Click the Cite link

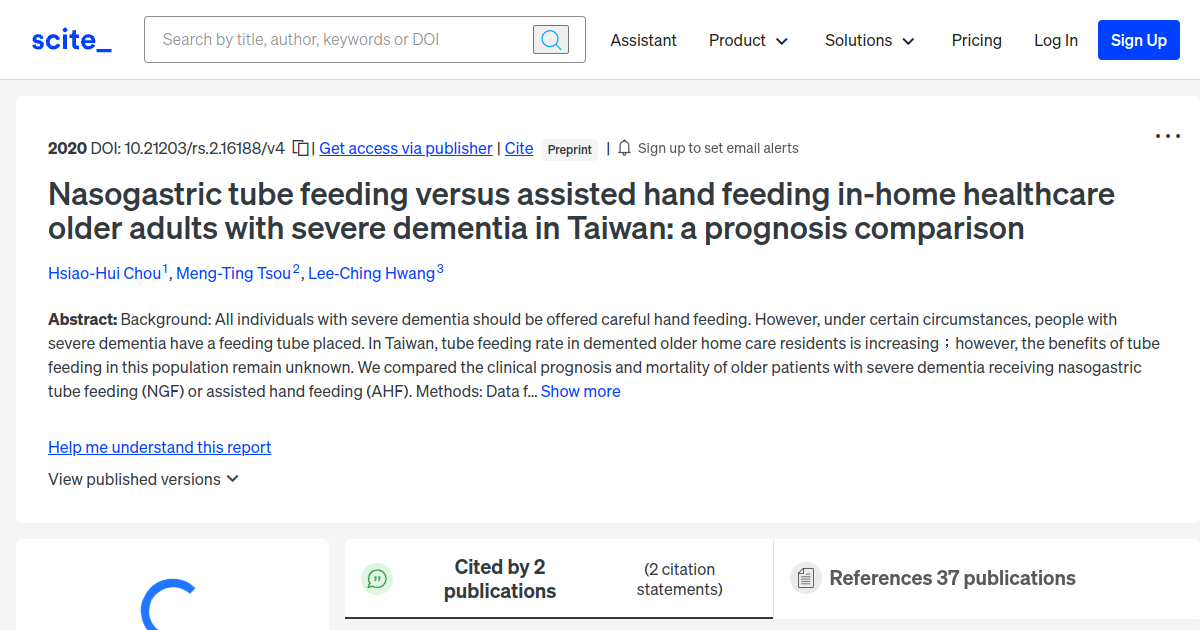point(518,148)
